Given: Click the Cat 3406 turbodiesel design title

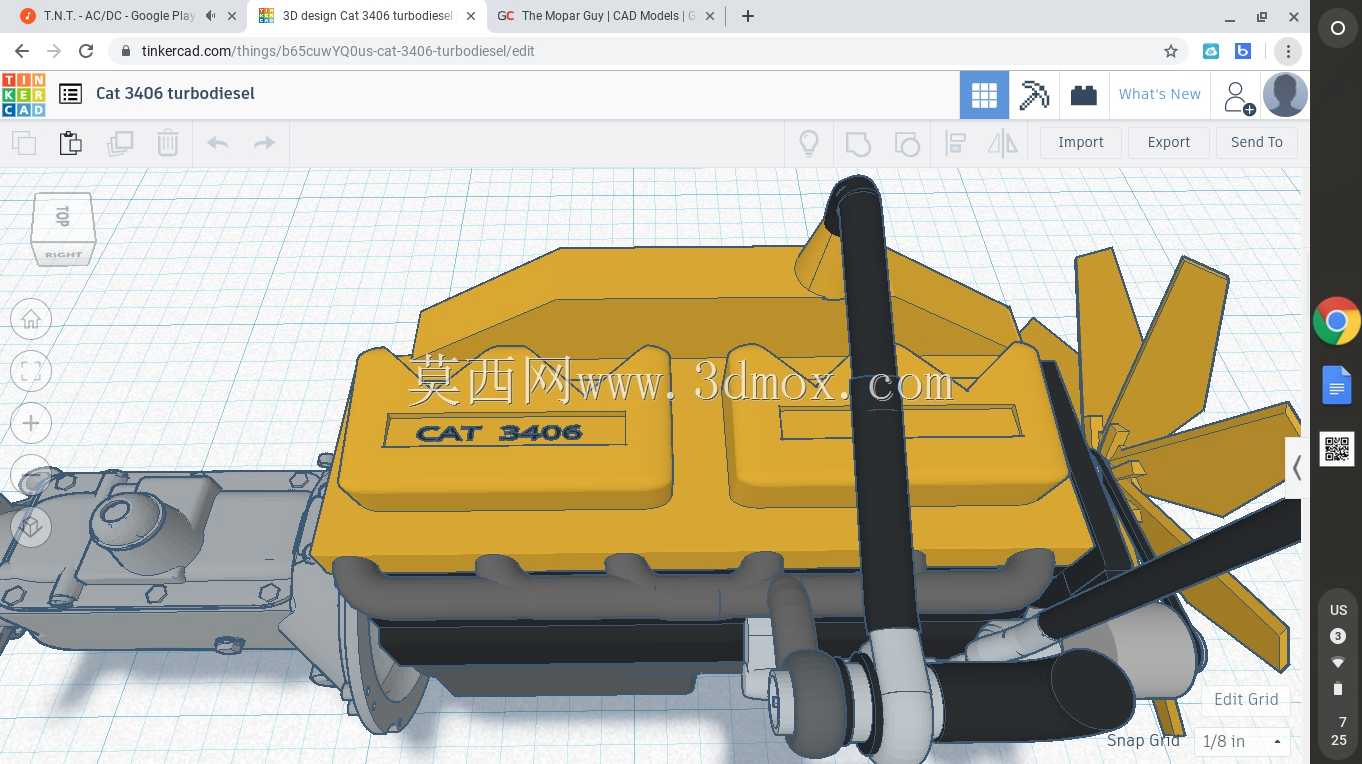Looking at the screenshot, I should [175, 93].
